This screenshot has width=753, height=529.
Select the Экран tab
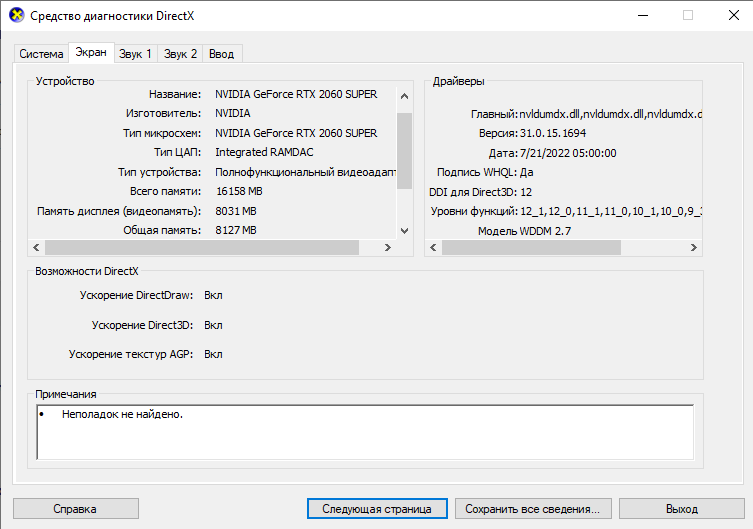coord(91,53)
